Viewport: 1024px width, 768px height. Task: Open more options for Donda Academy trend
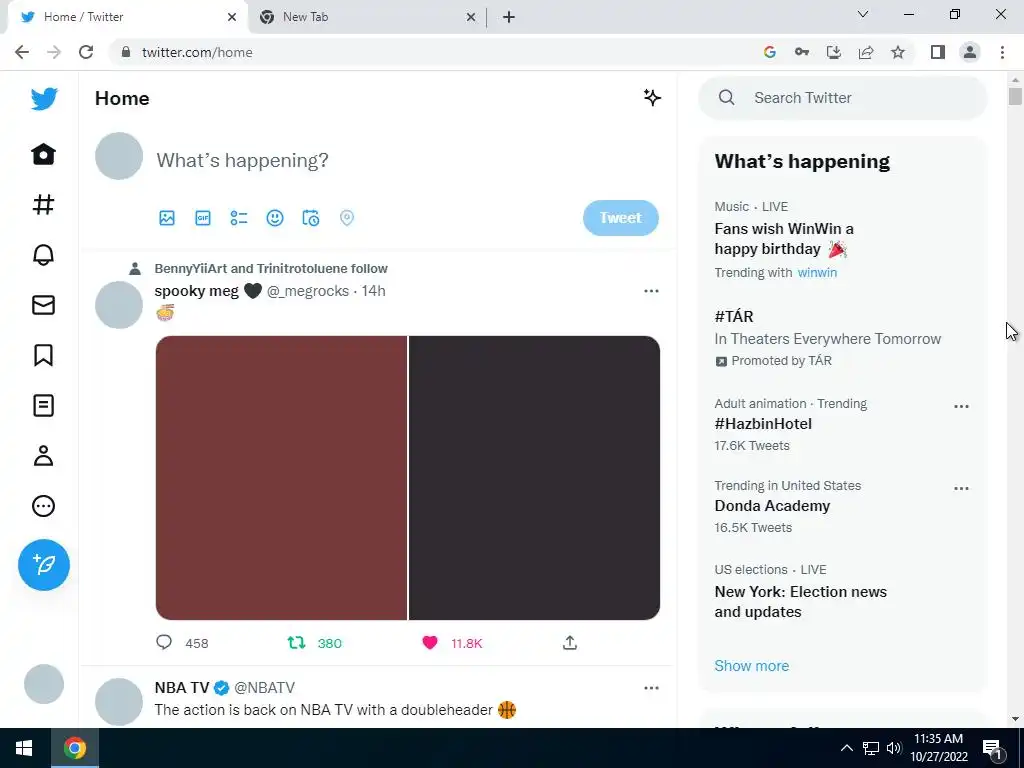(961, 488)
